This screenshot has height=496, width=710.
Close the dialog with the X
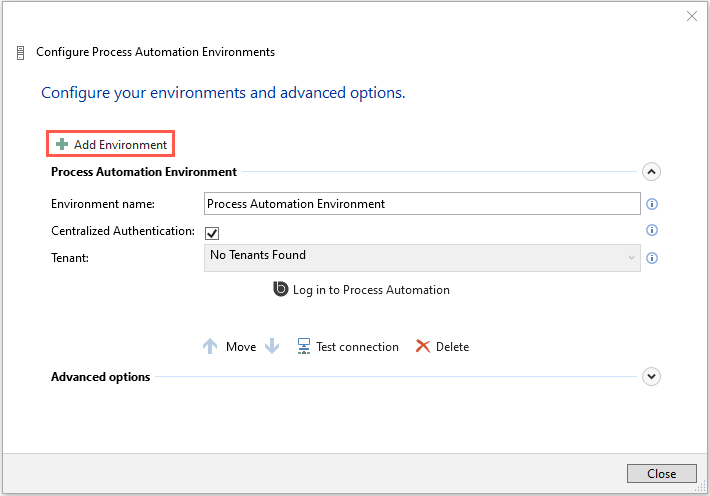(x=691, y=16)
